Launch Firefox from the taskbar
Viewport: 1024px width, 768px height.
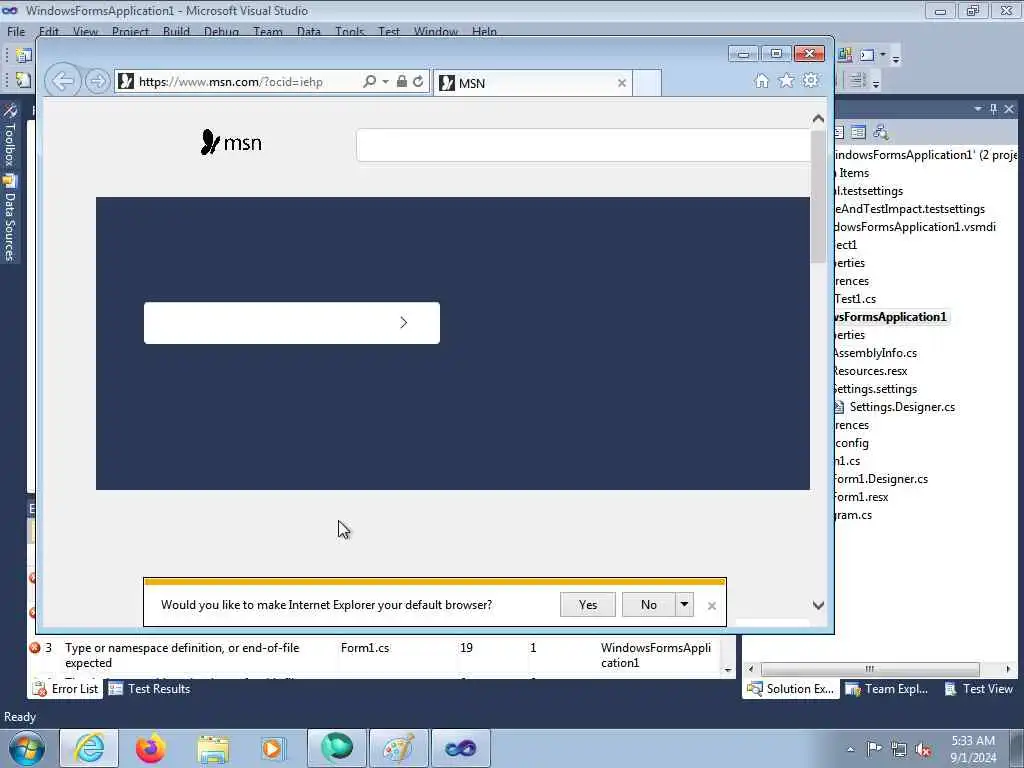click(151, 748)
